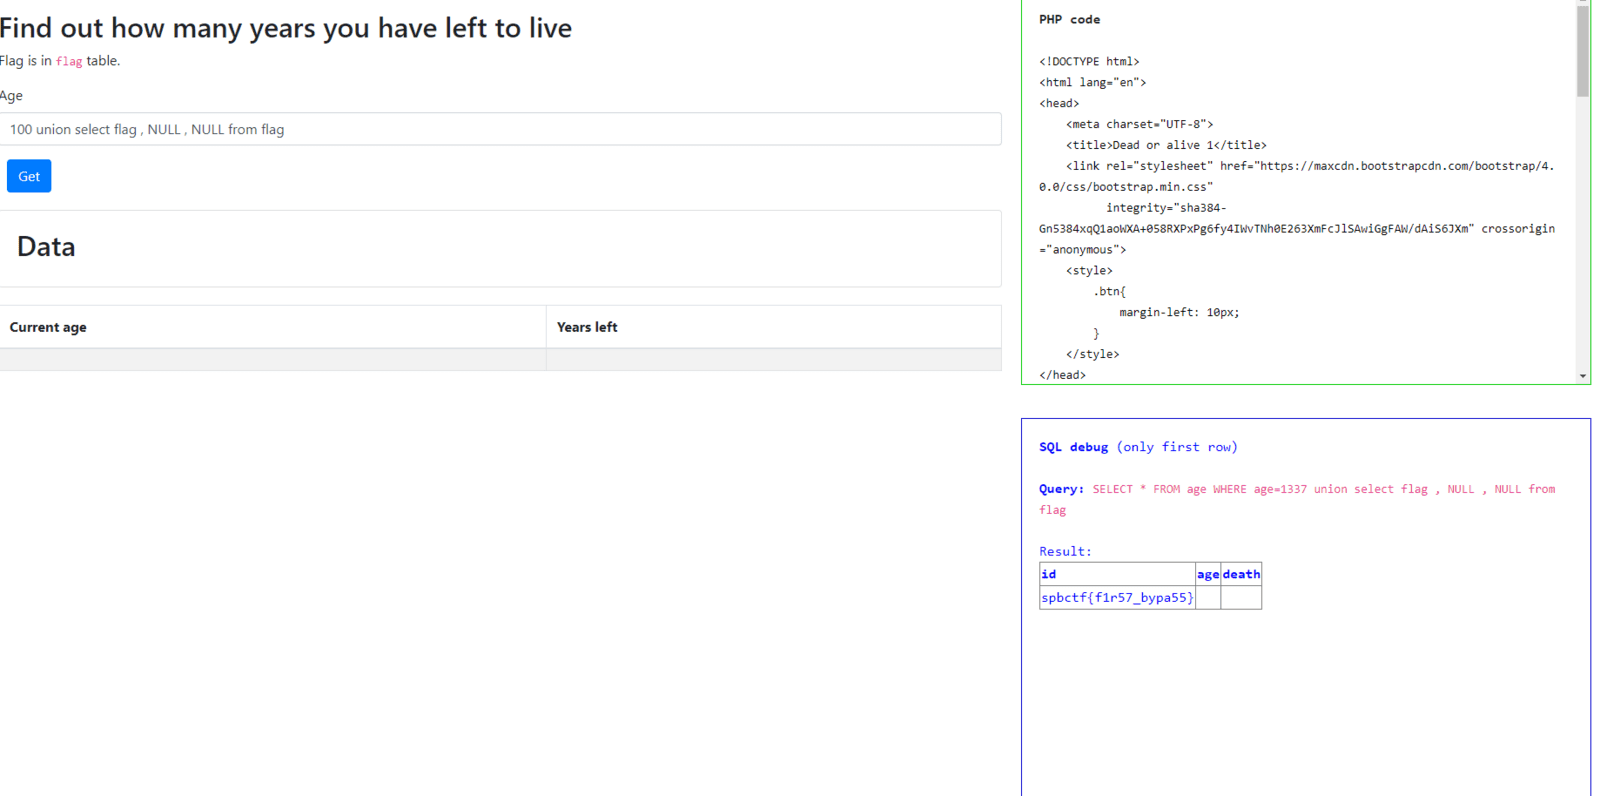Click the integrity="sha384-" code line
The height and width of the screenshot is (796, 1600).
coord(1166,208)
